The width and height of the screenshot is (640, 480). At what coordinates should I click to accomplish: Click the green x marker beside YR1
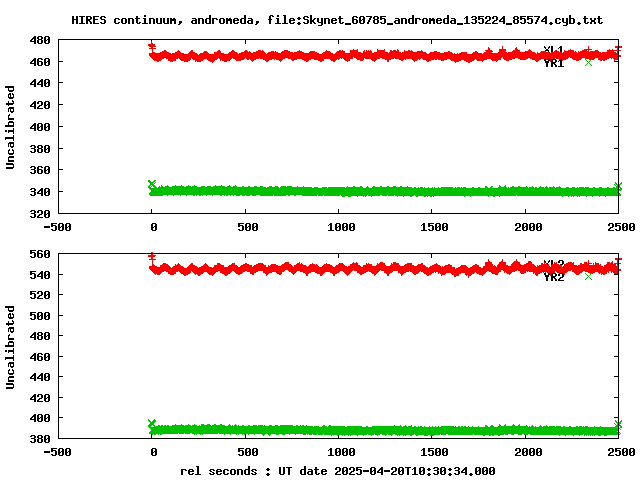pyautogui.click(x=588, y=62)
